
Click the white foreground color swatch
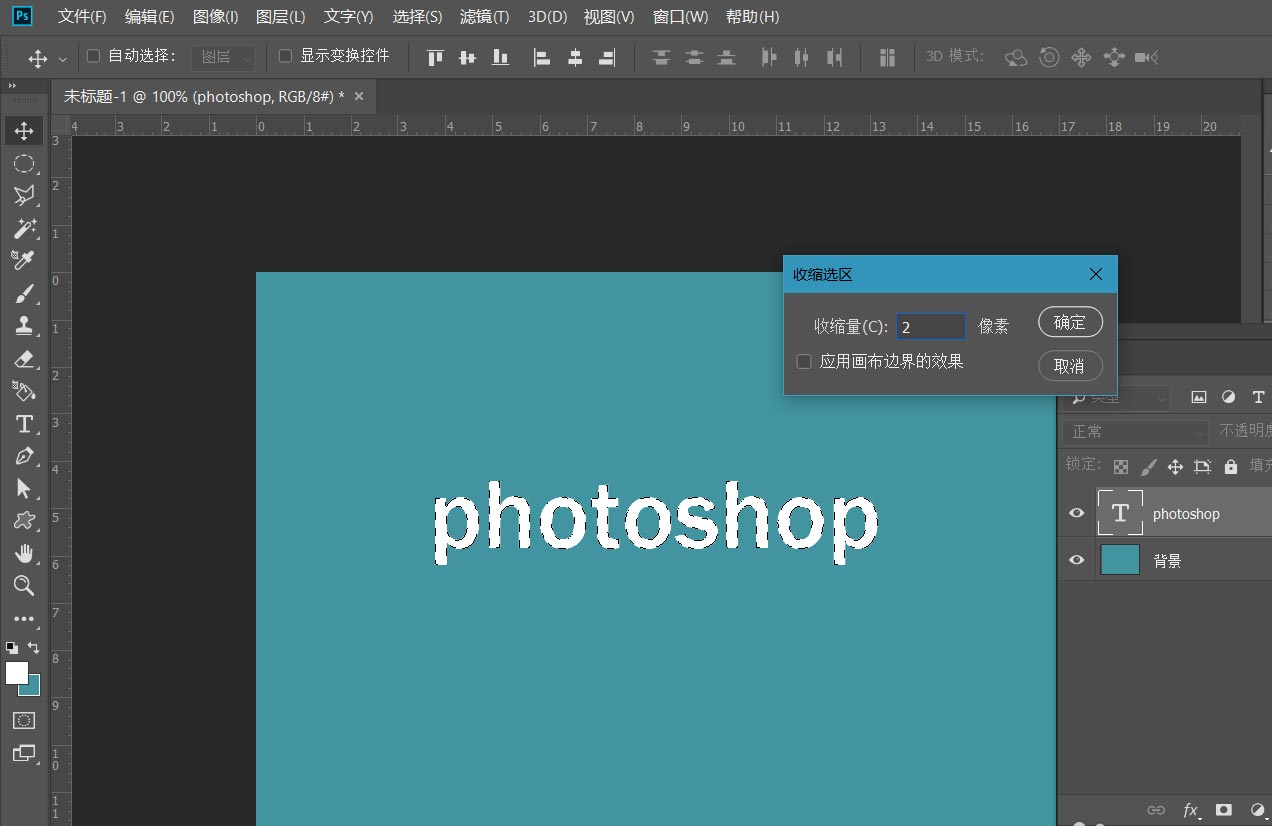click(x=17, y=673)
